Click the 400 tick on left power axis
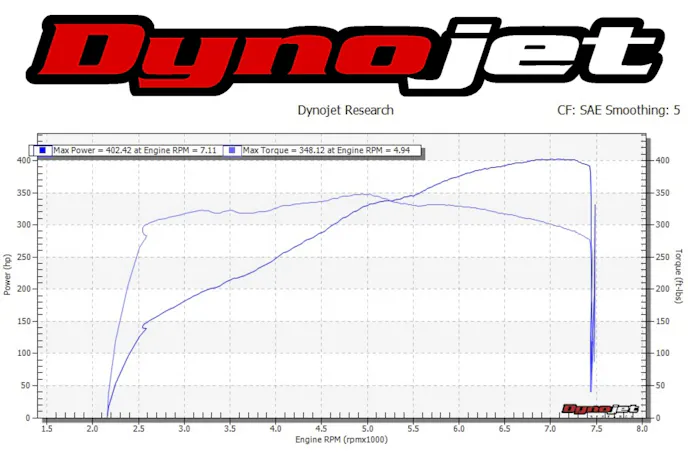Viewport: 688px width, 459px height. pyautogui.click(x=22, y=160)
